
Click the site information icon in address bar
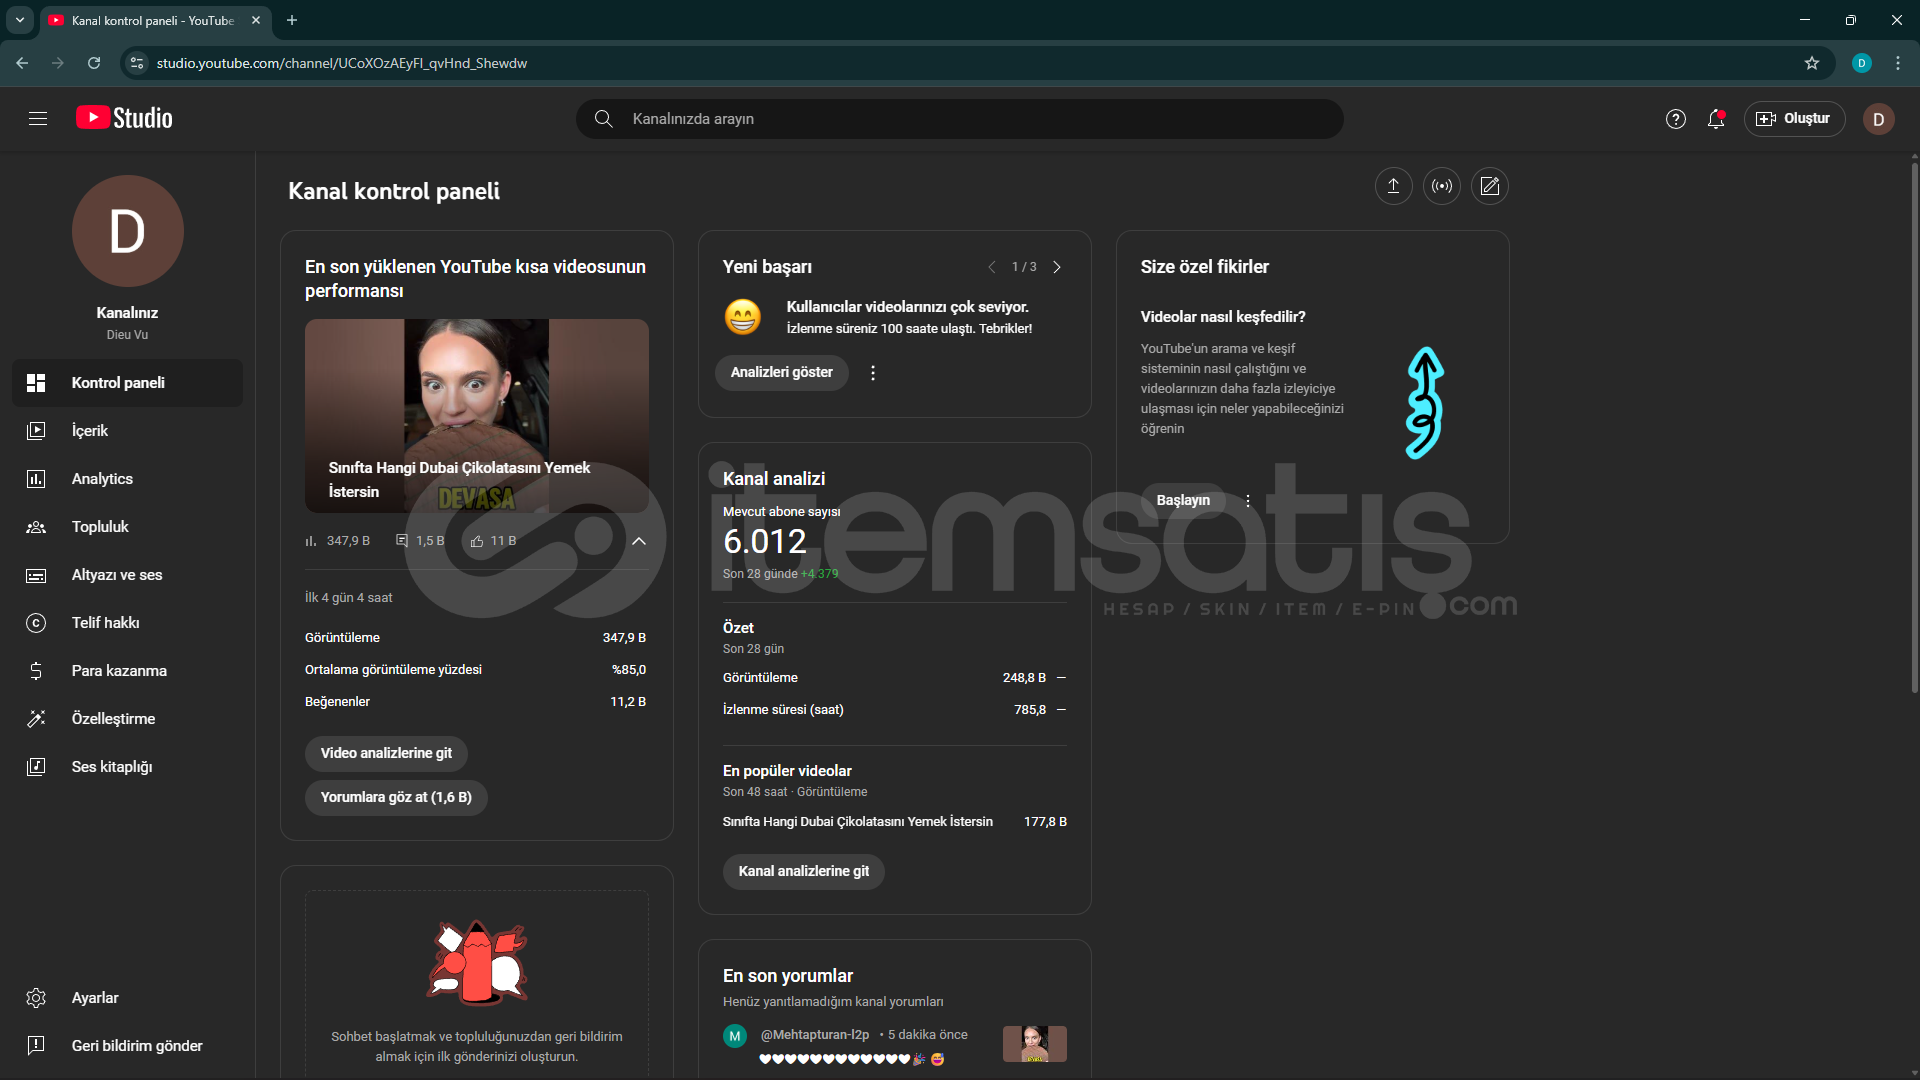[x=137, y=63]
